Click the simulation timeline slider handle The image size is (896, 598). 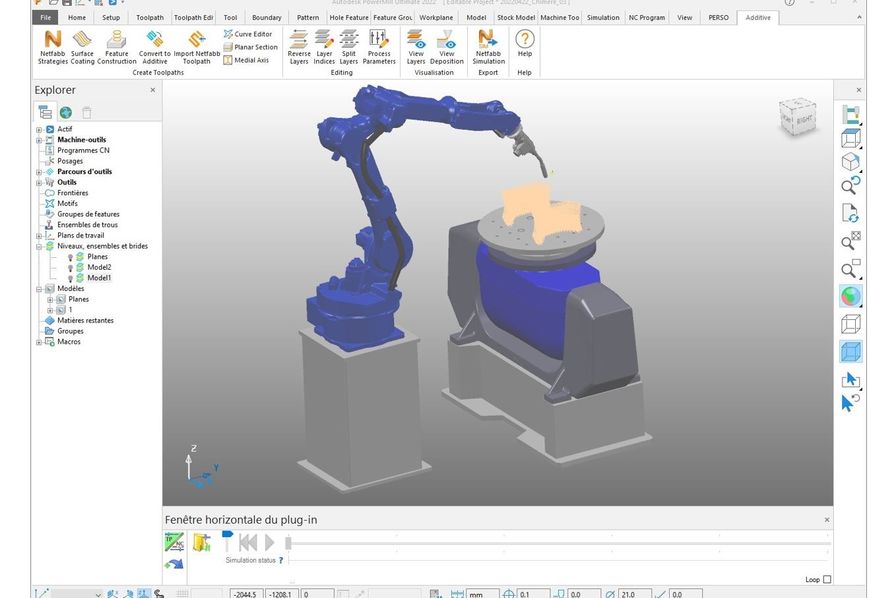pos(289,543)
